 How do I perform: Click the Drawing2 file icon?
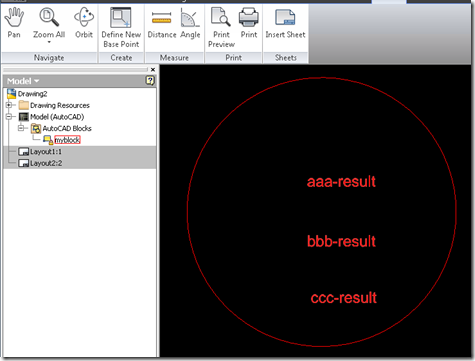(x=11, y=94)
